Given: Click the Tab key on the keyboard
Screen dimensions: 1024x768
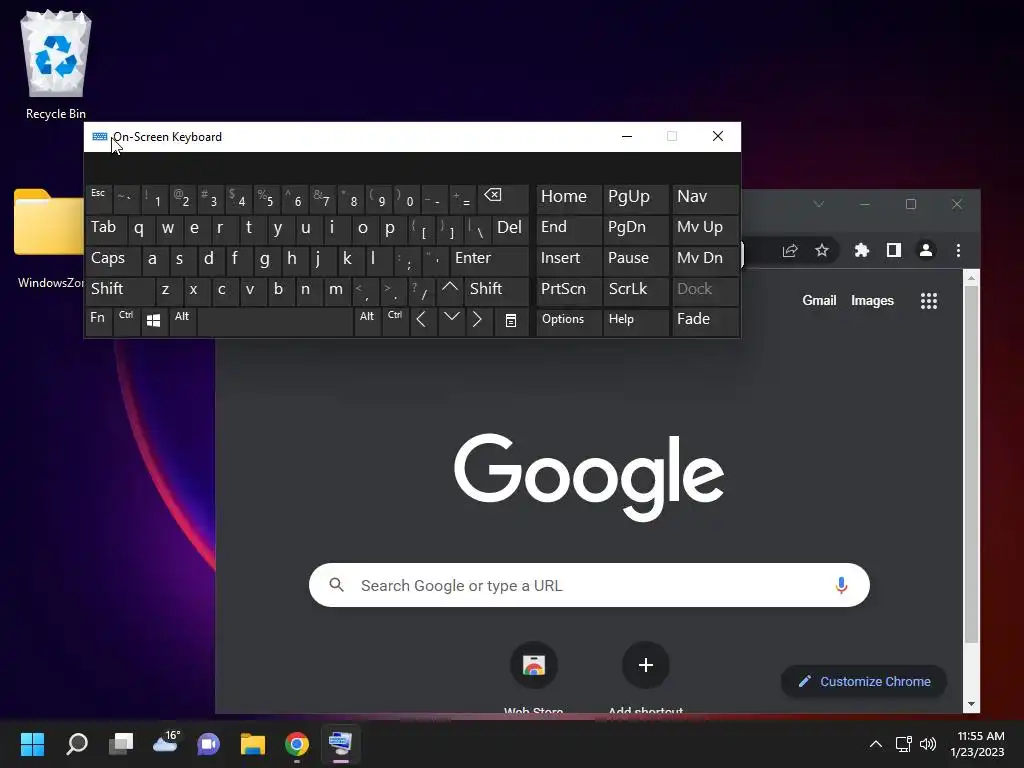Looking at the screenshot, I should [106, 229].
